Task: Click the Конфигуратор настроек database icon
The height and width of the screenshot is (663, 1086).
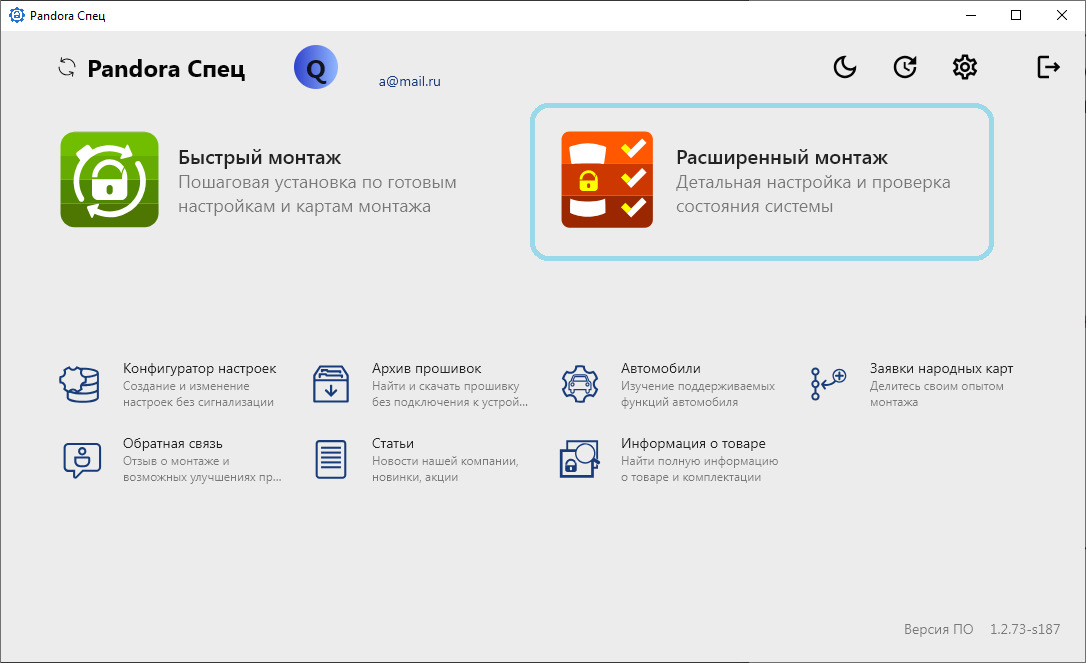Action: [x=80, y=384]
